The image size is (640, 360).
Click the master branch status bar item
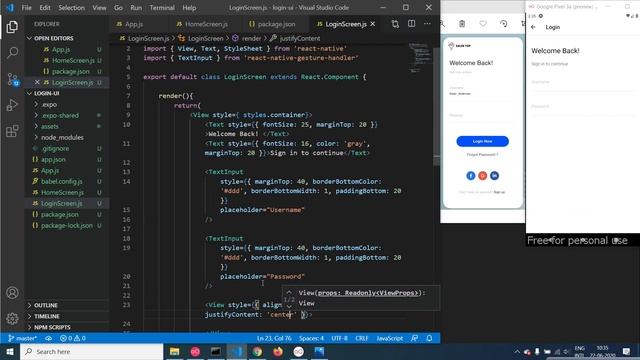tap(22, 338)
